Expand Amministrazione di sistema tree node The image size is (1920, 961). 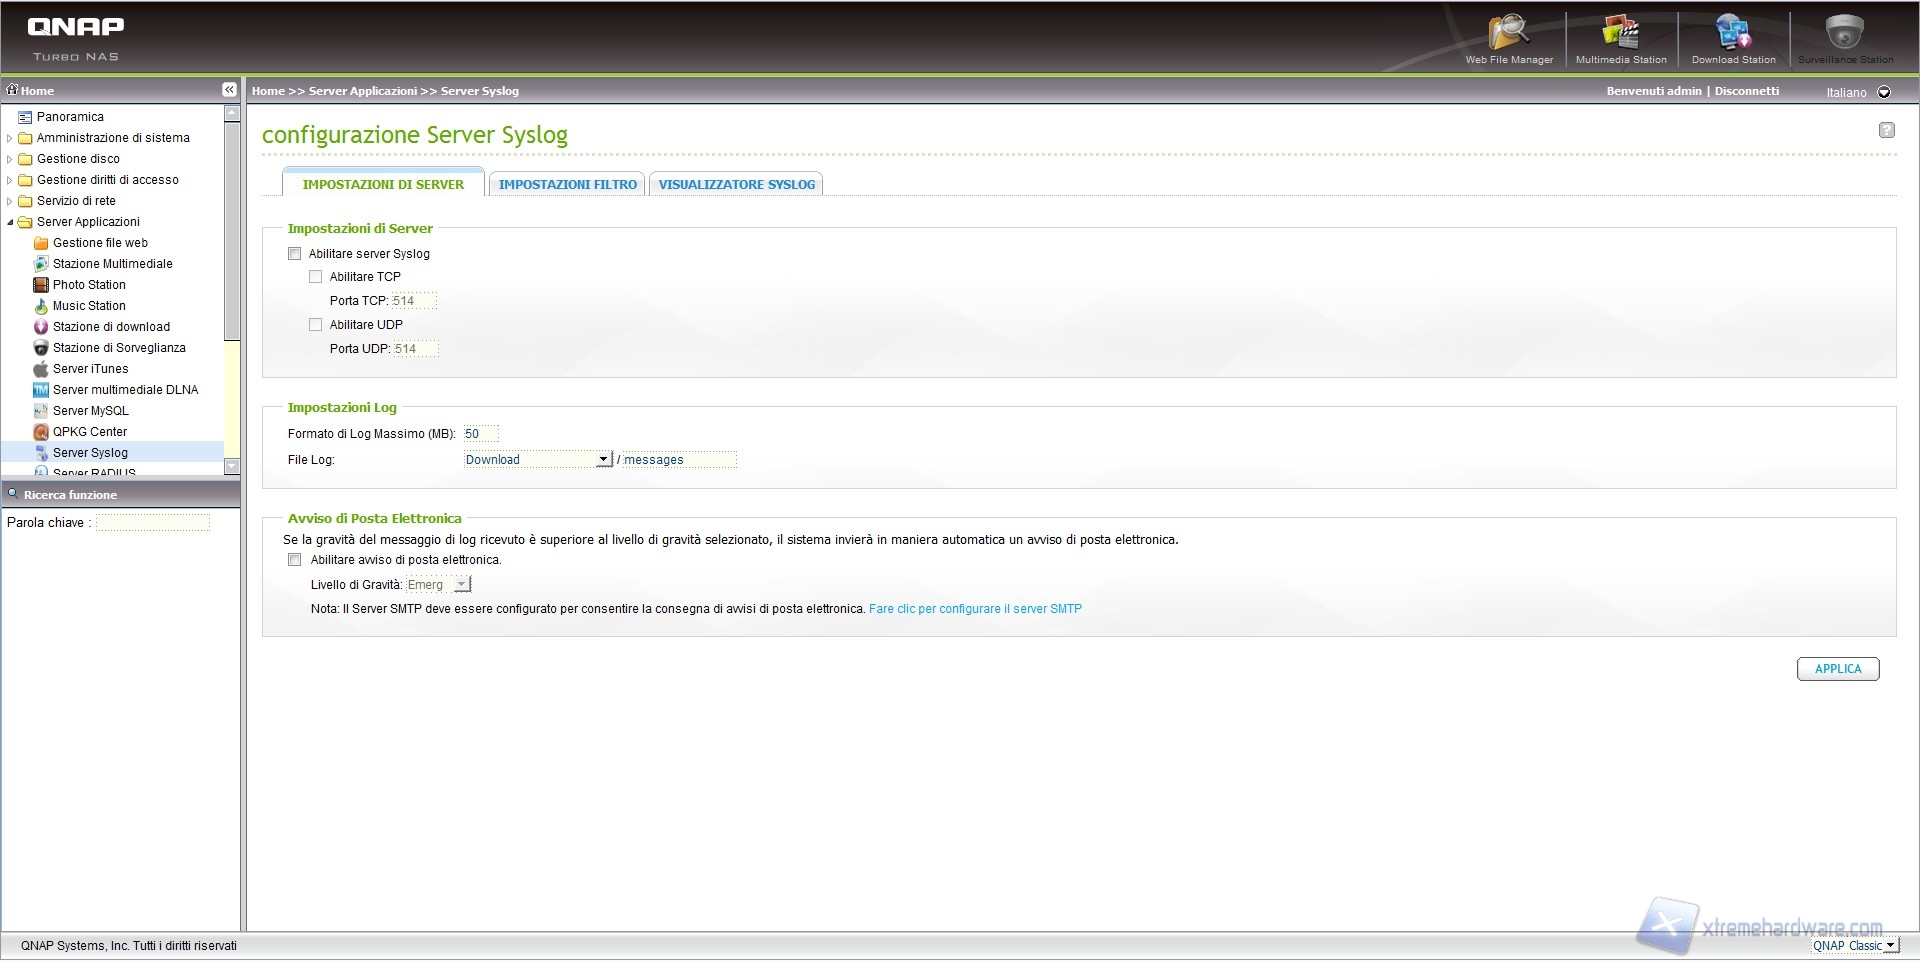pos(10,138)
